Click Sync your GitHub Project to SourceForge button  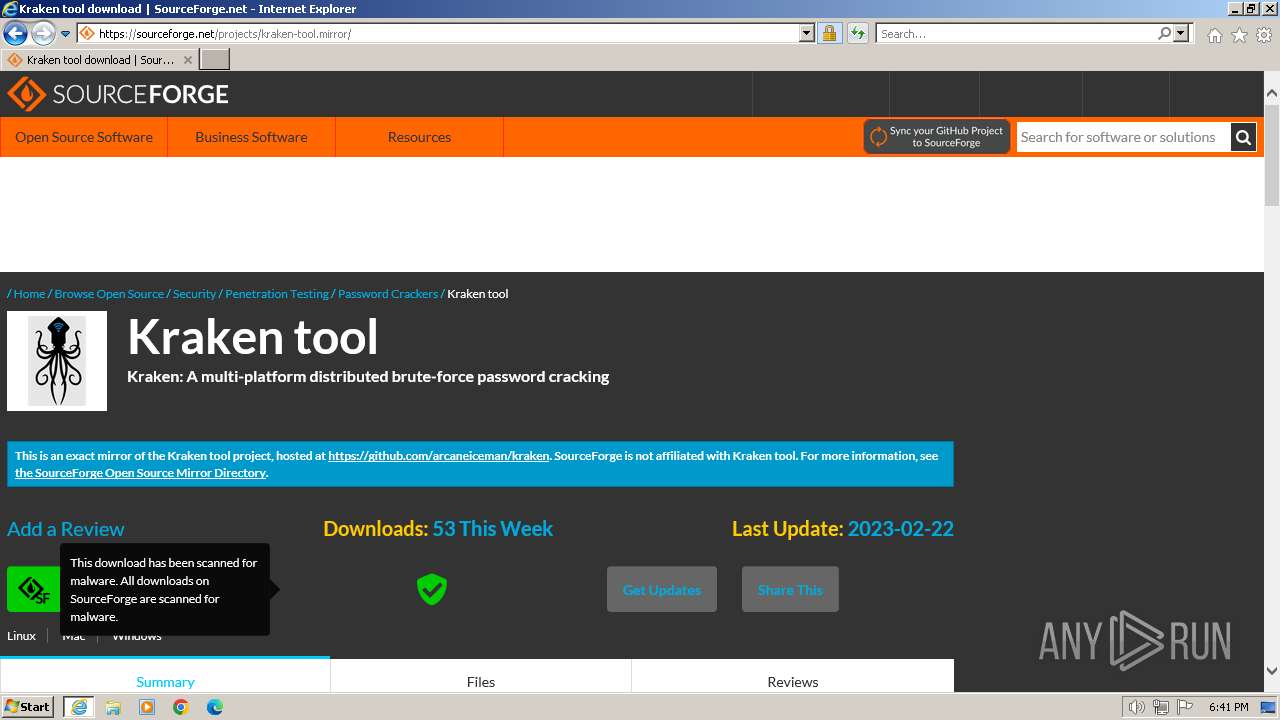[x=937, y=137]
